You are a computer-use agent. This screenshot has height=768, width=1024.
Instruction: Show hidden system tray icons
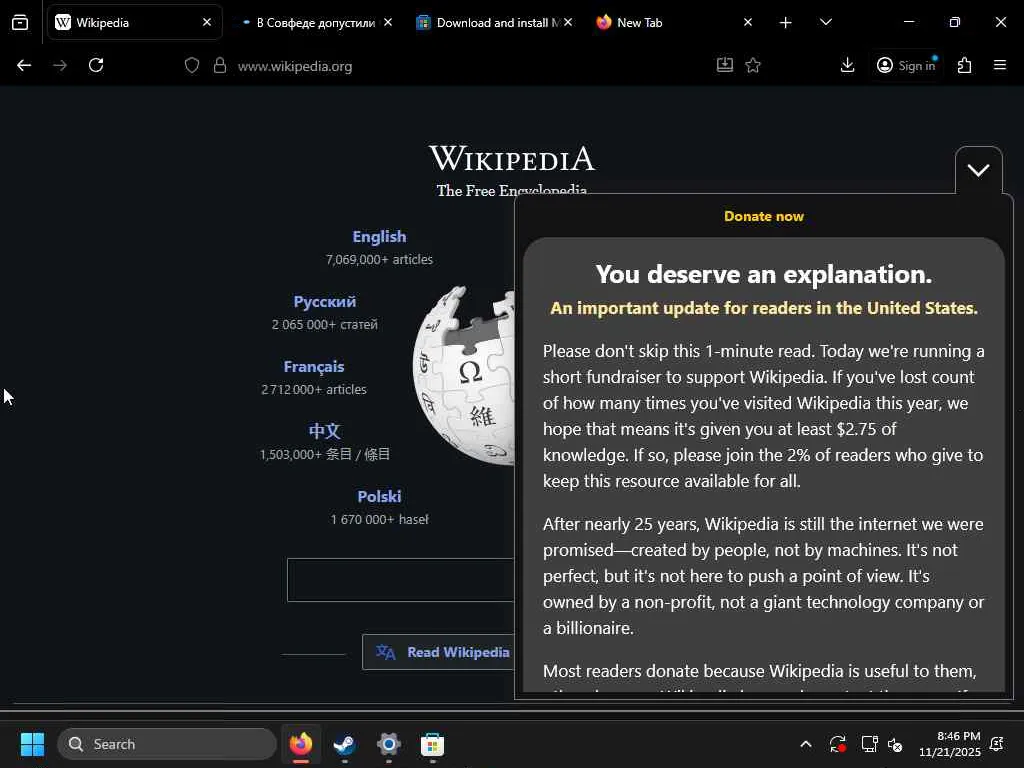click(x=806, y=744)
